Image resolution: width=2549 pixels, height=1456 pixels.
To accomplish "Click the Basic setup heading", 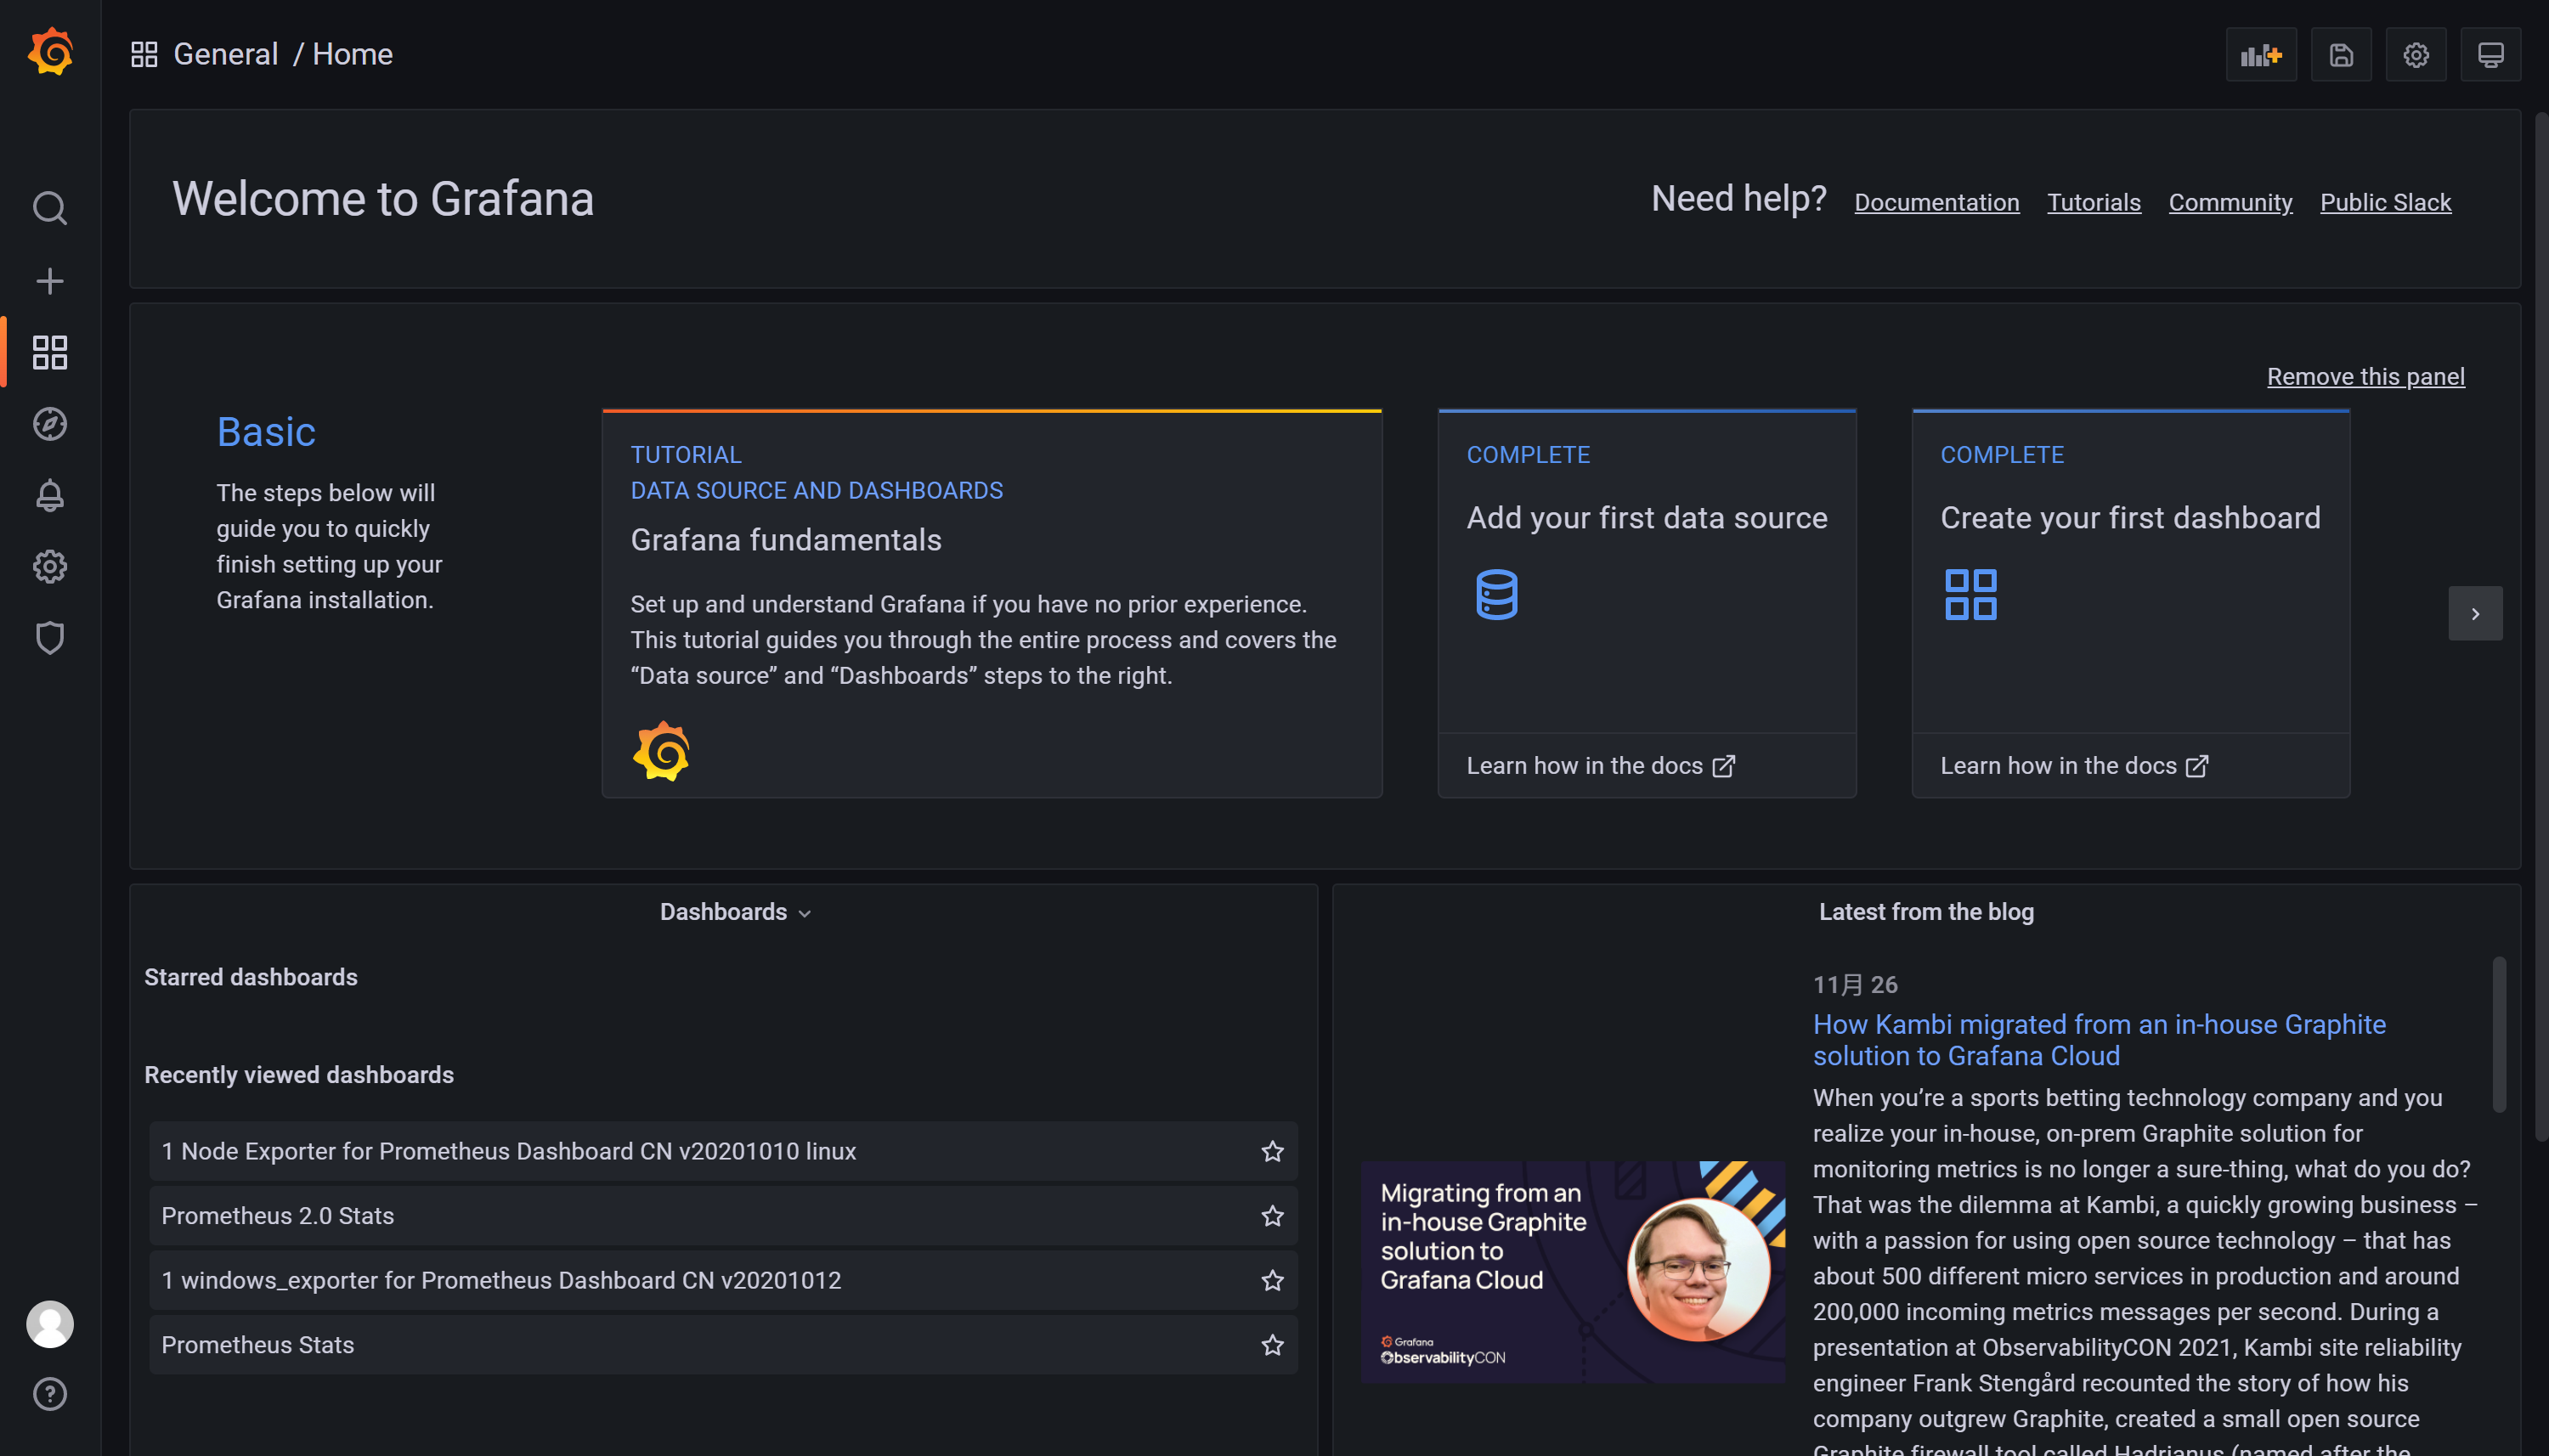I will 266,432.
